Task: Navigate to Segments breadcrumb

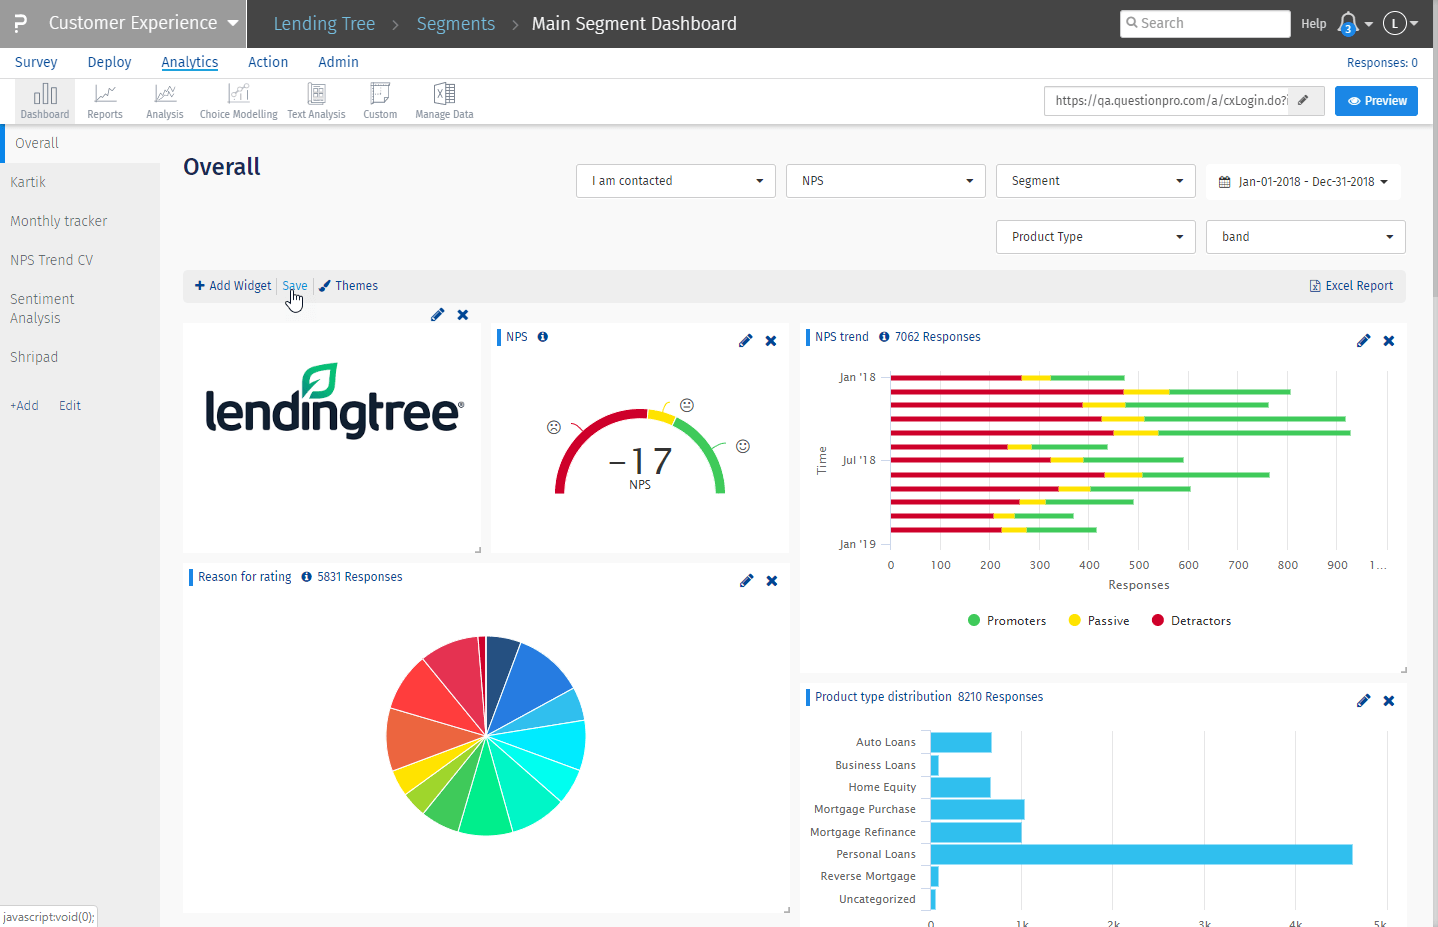Action: 456,24
